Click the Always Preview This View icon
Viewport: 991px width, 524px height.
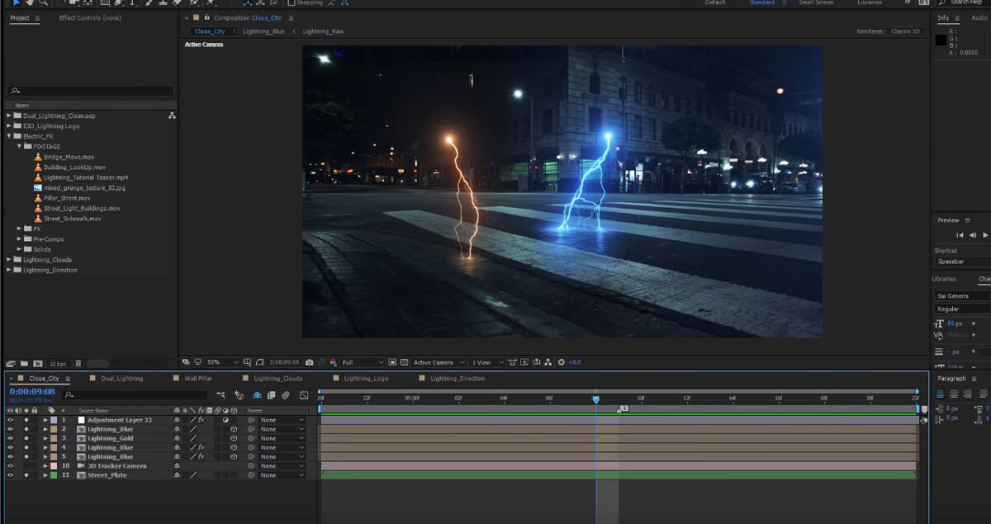[x=186, y=362]
